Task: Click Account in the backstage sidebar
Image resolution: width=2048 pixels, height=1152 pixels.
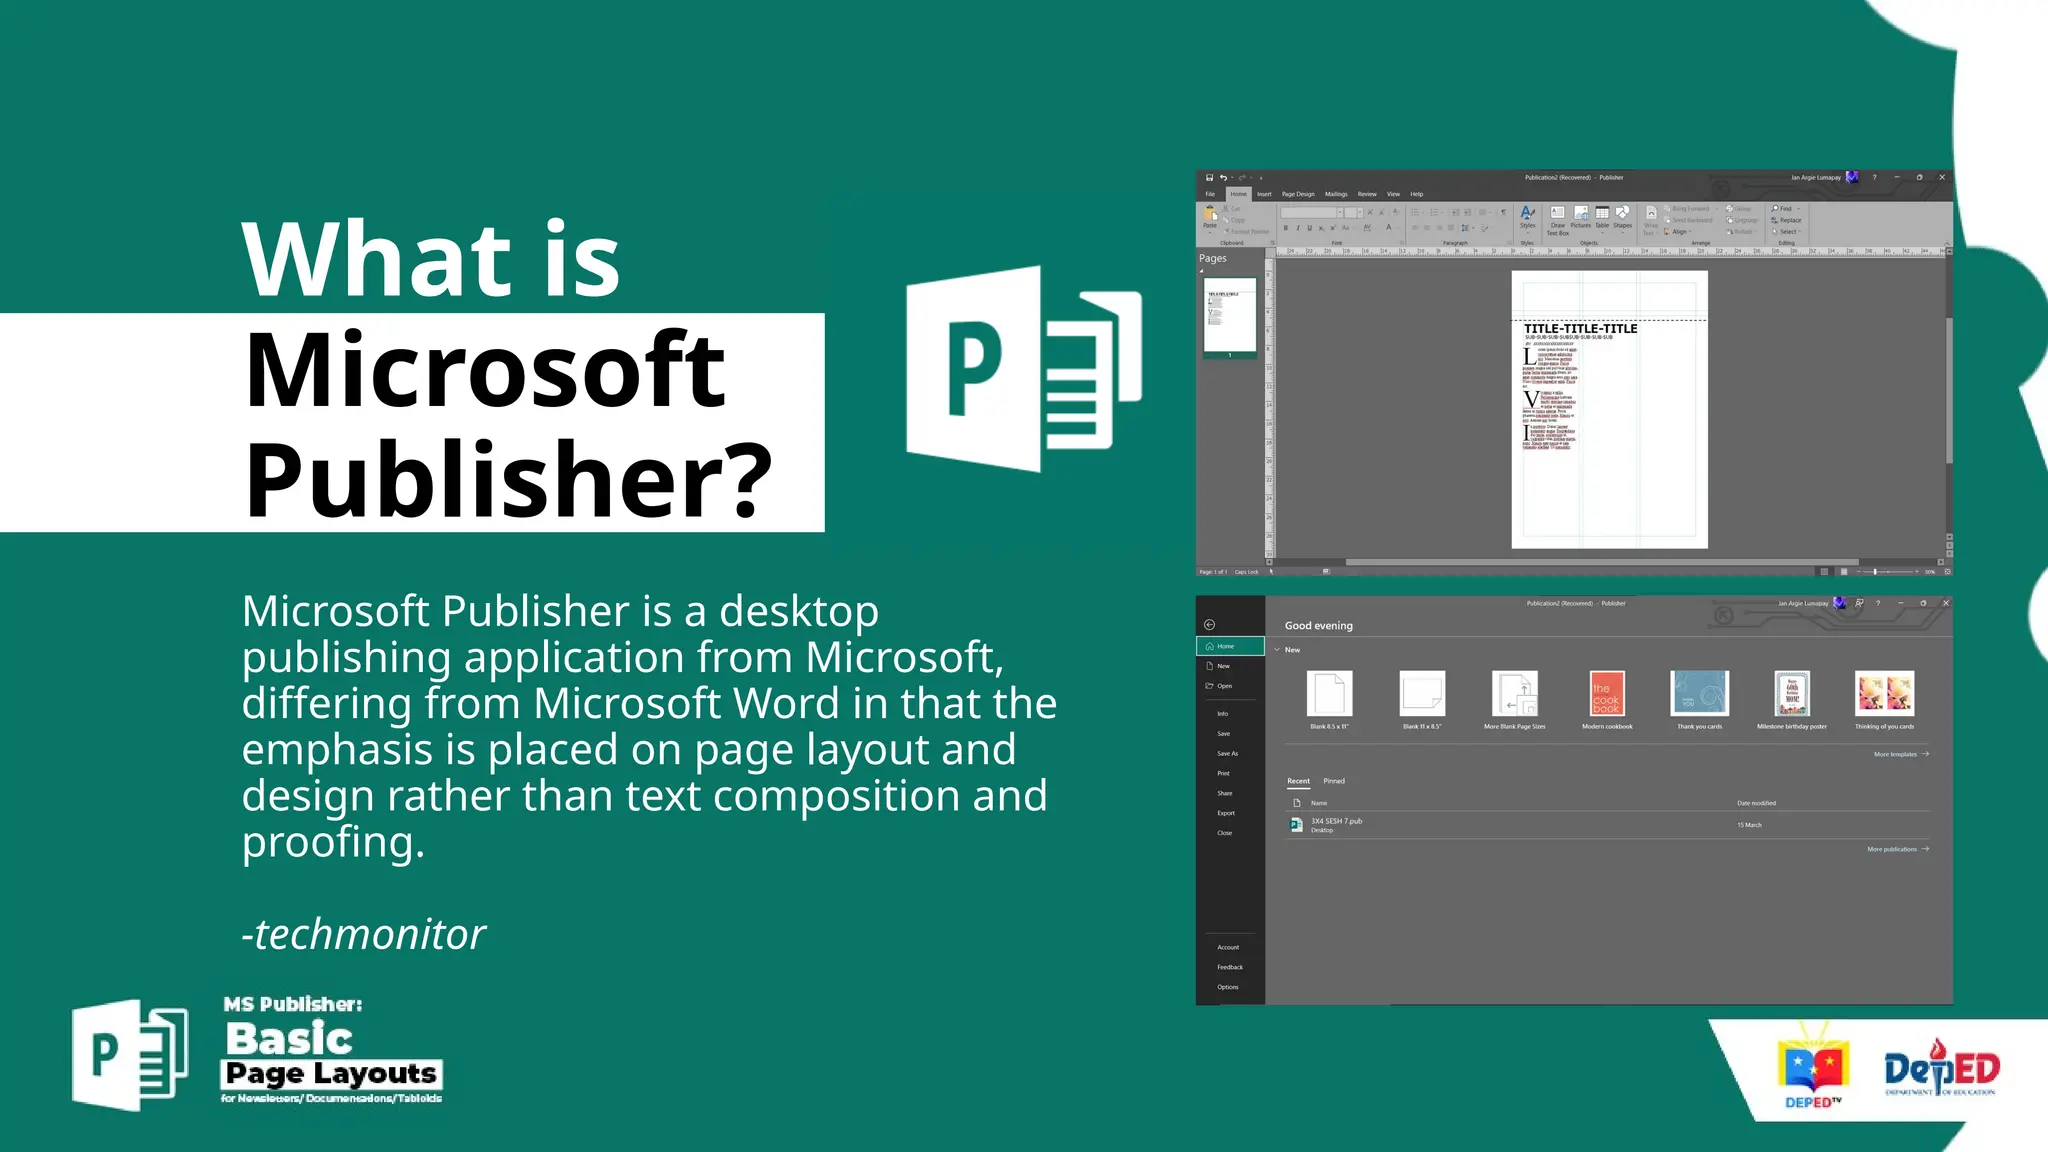Action: click(x=1230, y=947)
